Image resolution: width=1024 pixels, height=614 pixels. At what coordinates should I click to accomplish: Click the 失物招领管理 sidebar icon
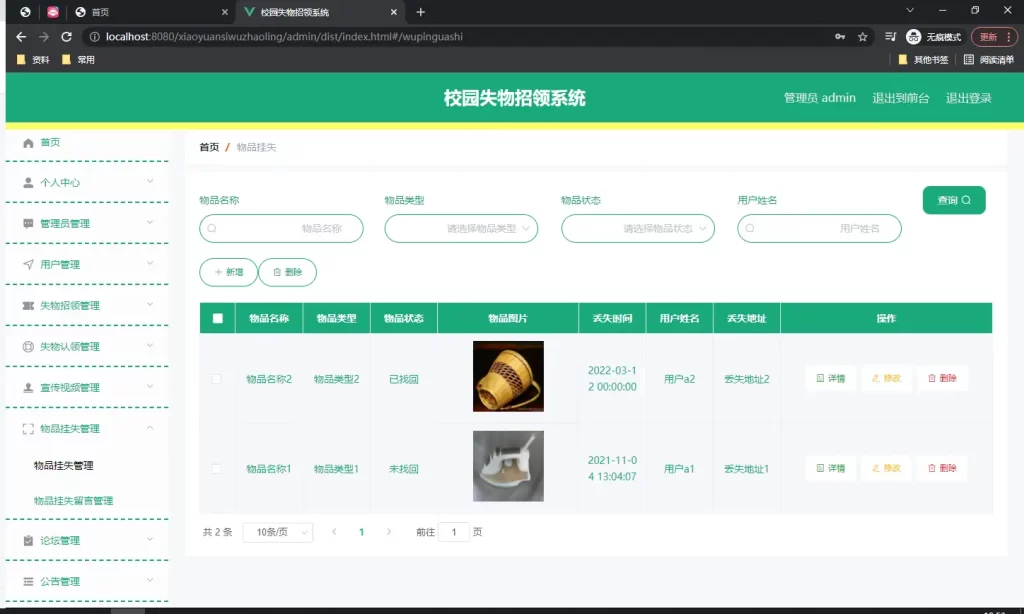(28, 305)
